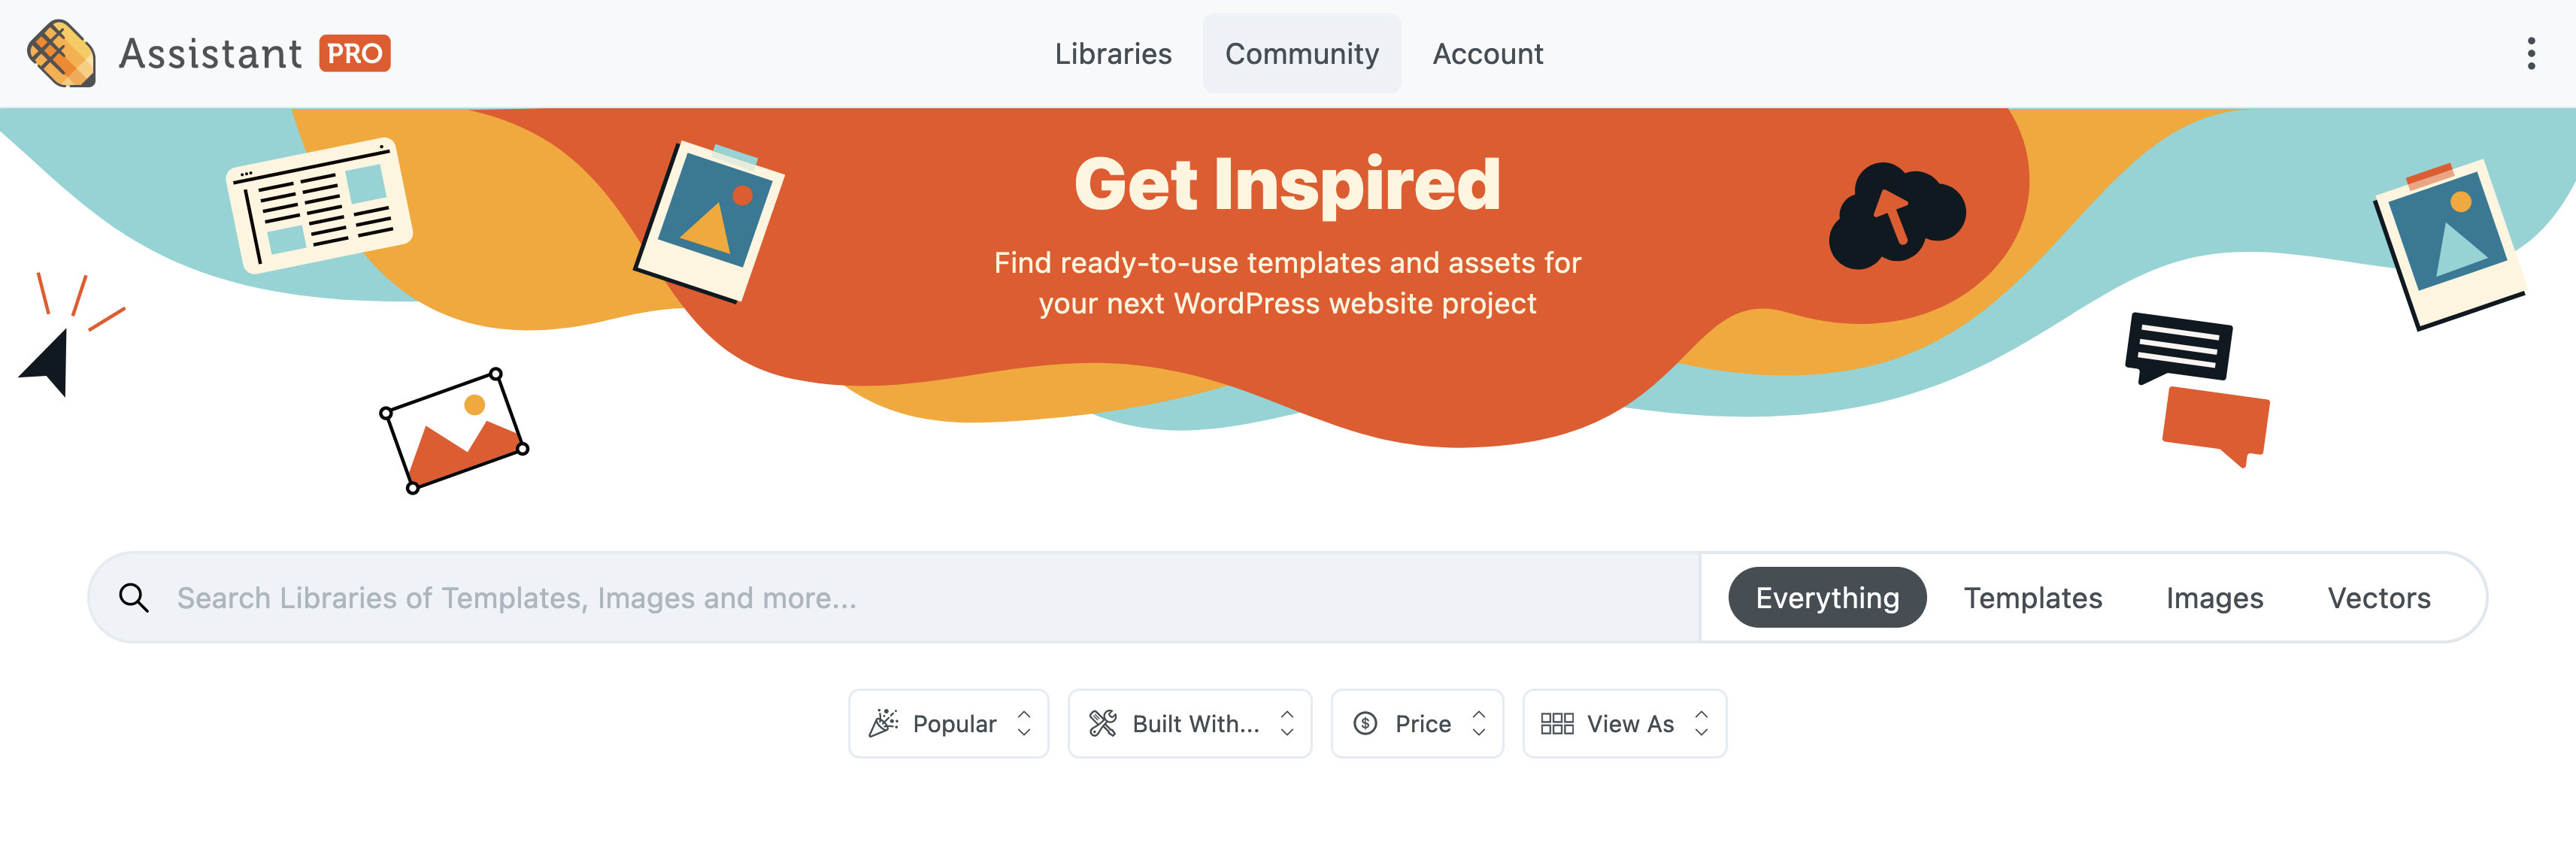The height and width of the screenshot is (860, 2576).
Task: Navigate to the Libraries tab
Action: pos(1114,53)
